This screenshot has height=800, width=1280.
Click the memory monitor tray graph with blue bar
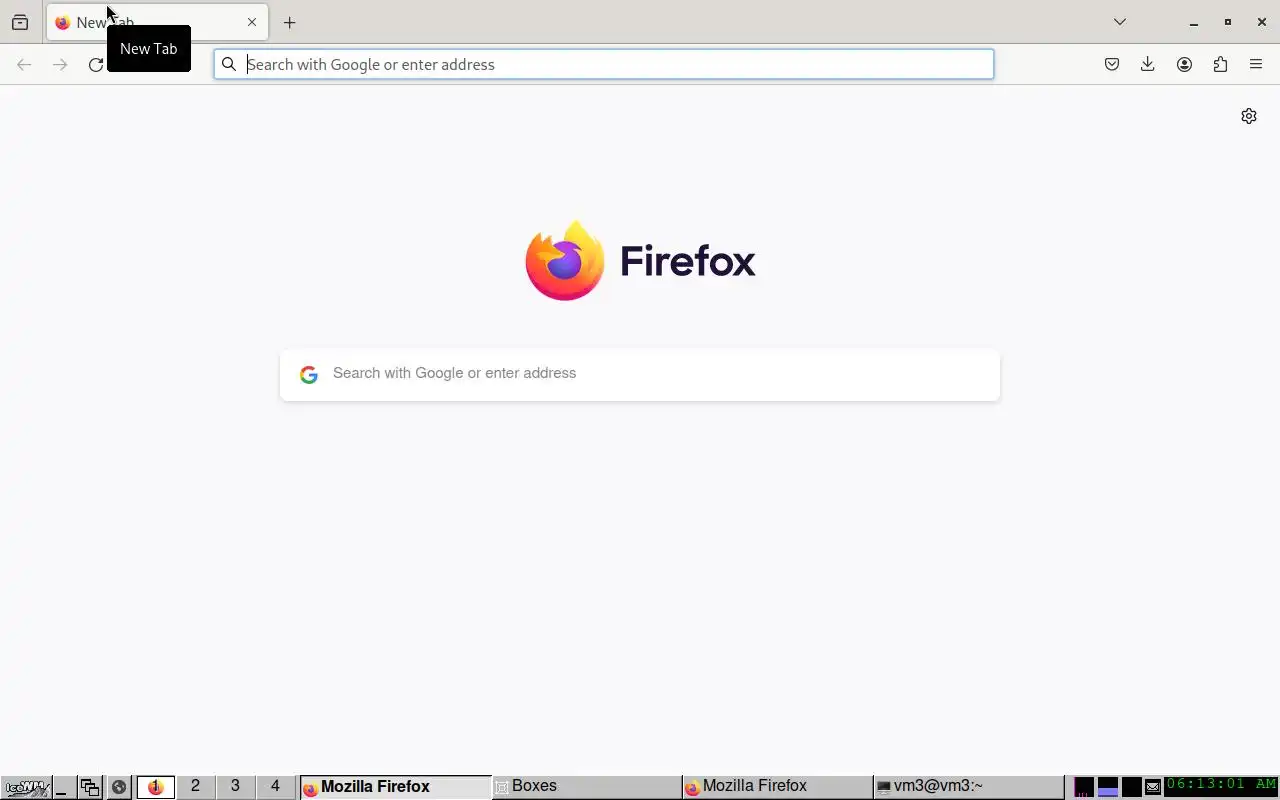coord(1108,787)
